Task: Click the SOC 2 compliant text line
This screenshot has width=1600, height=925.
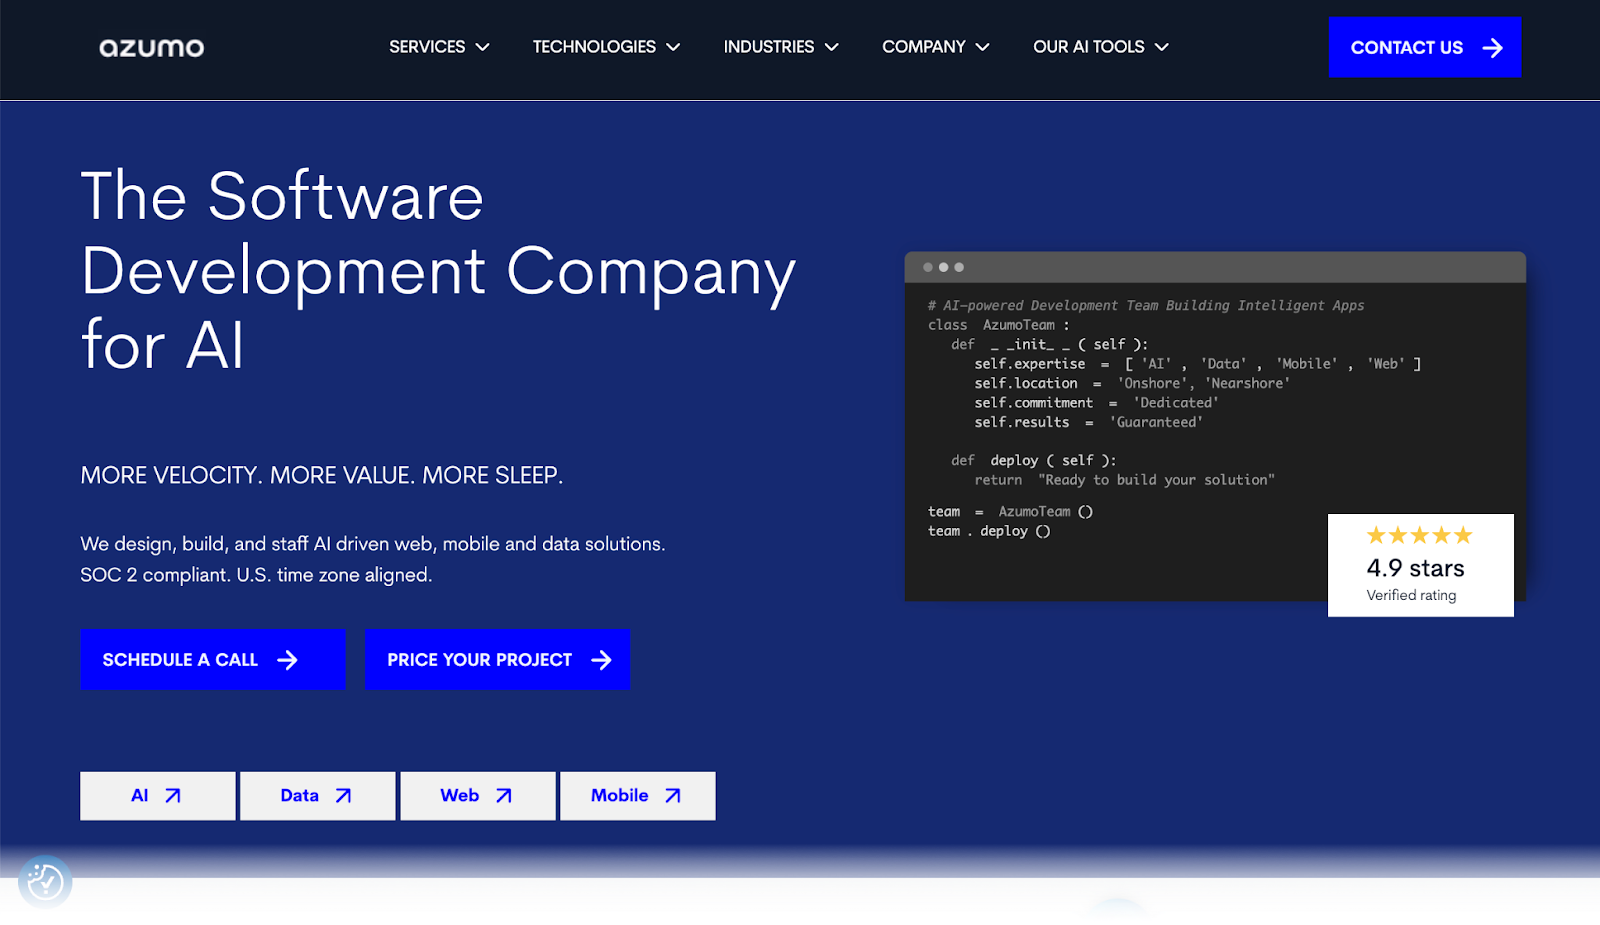Action: coord(256,575)
